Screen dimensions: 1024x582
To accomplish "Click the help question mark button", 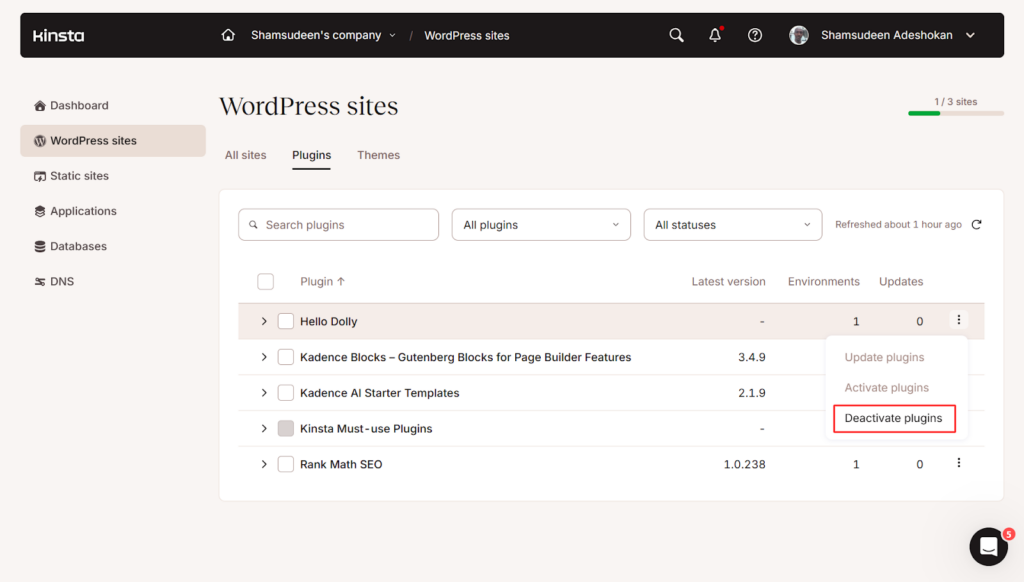I will coord(755,34).
